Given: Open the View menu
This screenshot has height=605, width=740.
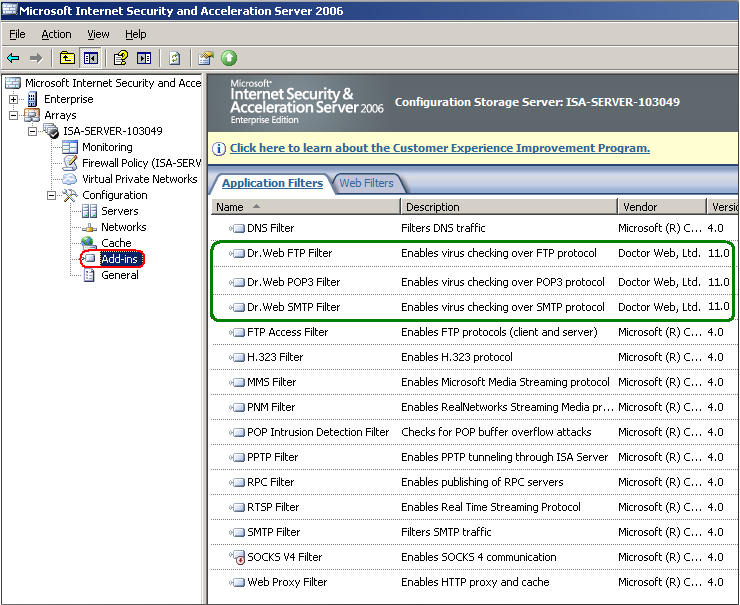Looking at the screenshot, I should [98, 34].
